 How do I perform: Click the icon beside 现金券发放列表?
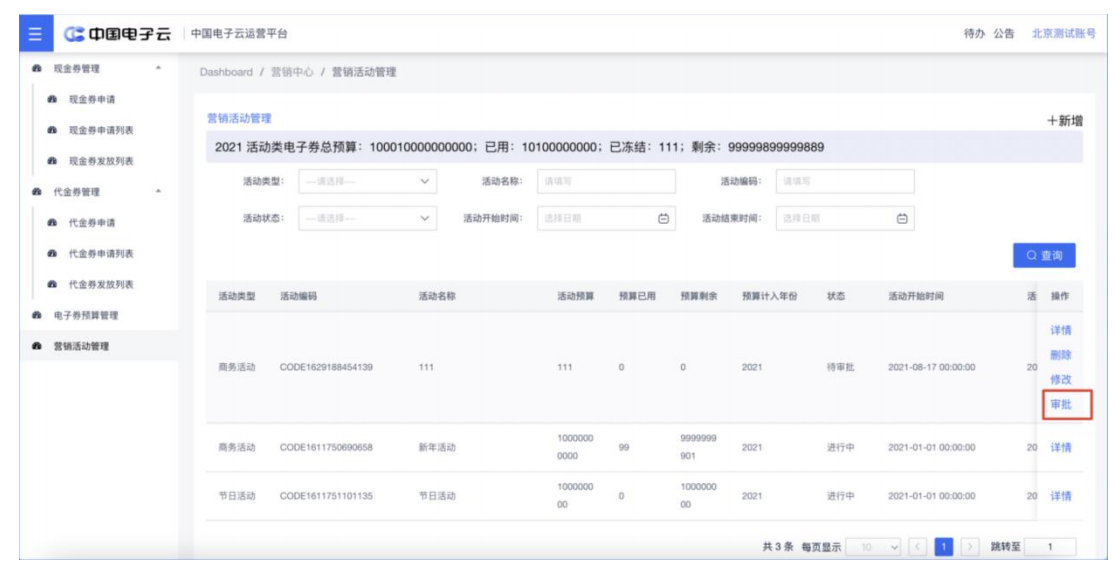click(x=52, y=161)
